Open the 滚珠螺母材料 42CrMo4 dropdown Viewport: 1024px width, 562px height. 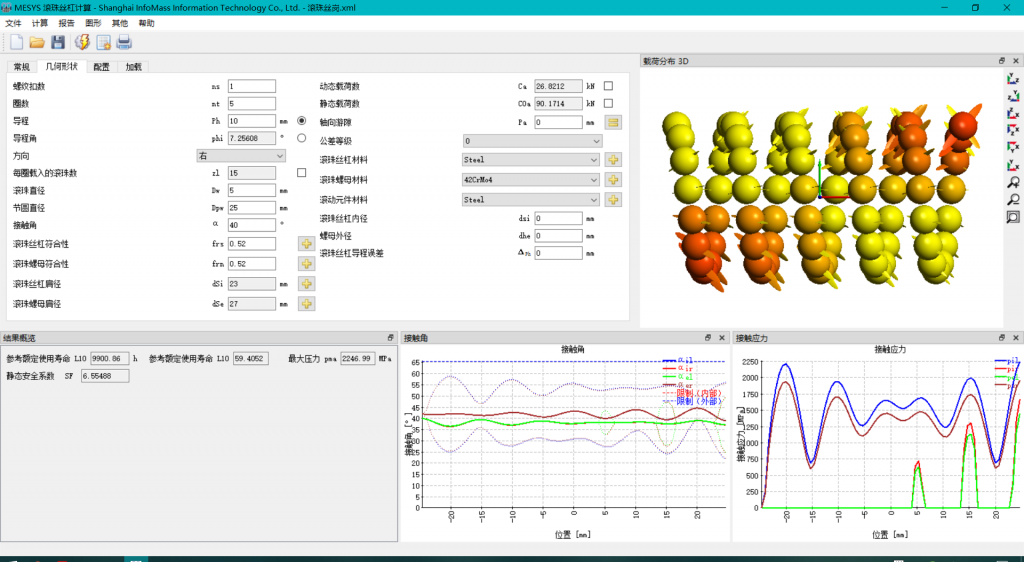(x=531, y=180)
